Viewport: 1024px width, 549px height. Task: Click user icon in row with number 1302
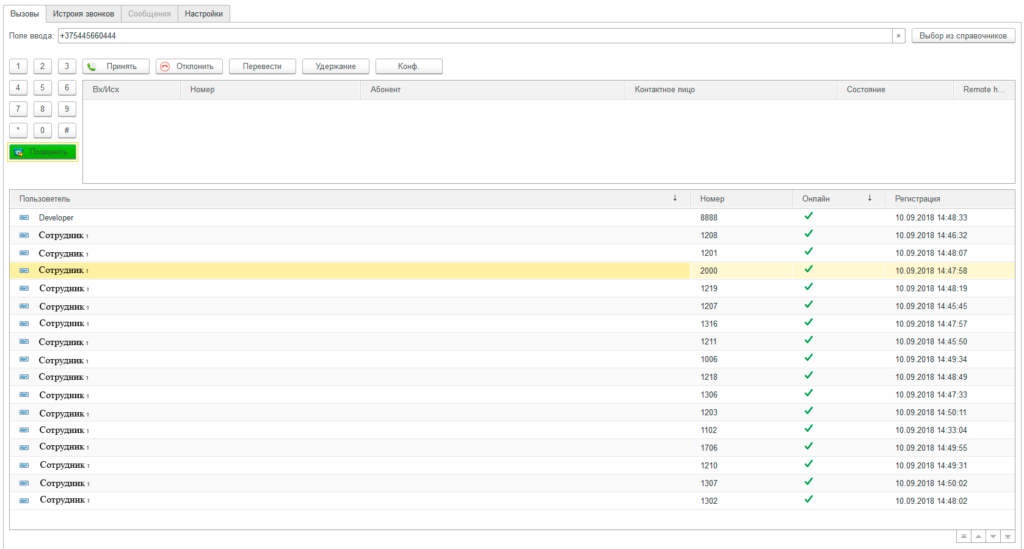point(24,500)
